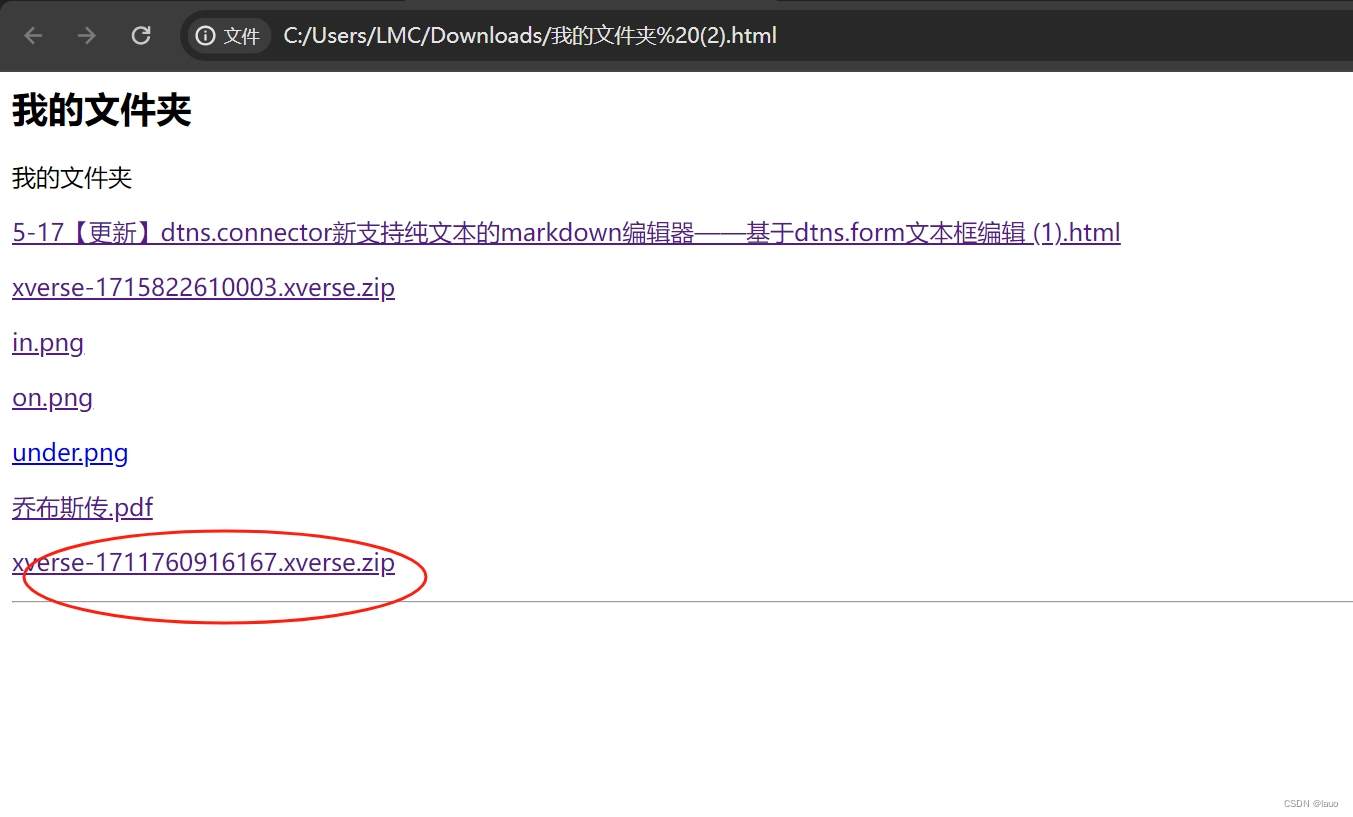1353x817 pixels.
Task: Click the browser forward arrow
Action: click(87, 36)
